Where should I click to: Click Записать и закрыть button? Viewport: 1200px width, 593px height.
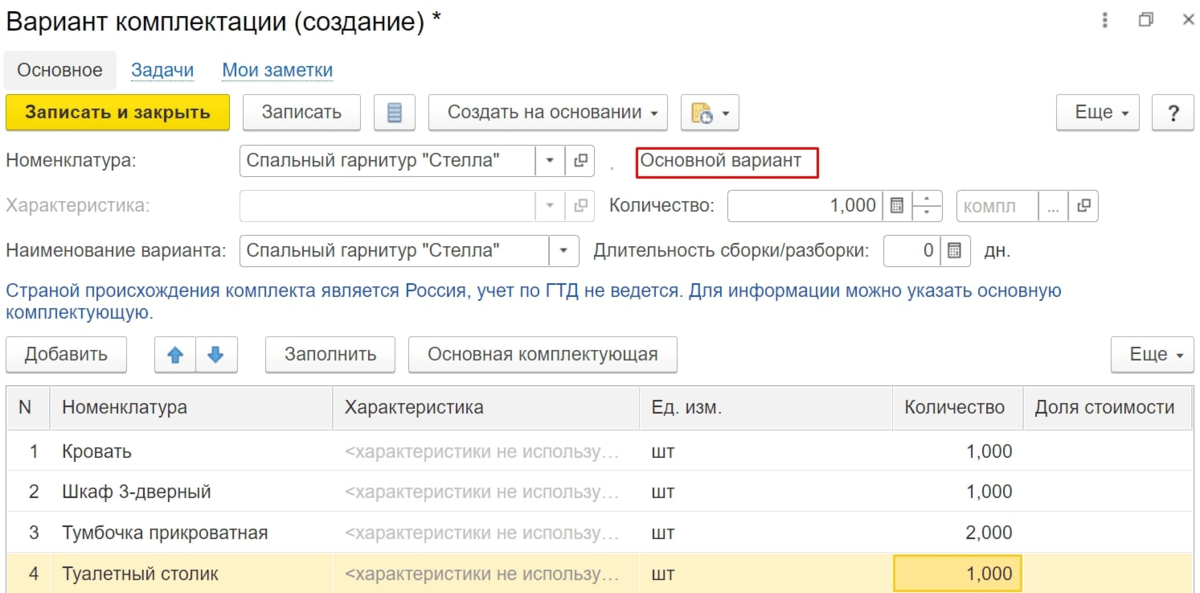click(x=118, y=113)
